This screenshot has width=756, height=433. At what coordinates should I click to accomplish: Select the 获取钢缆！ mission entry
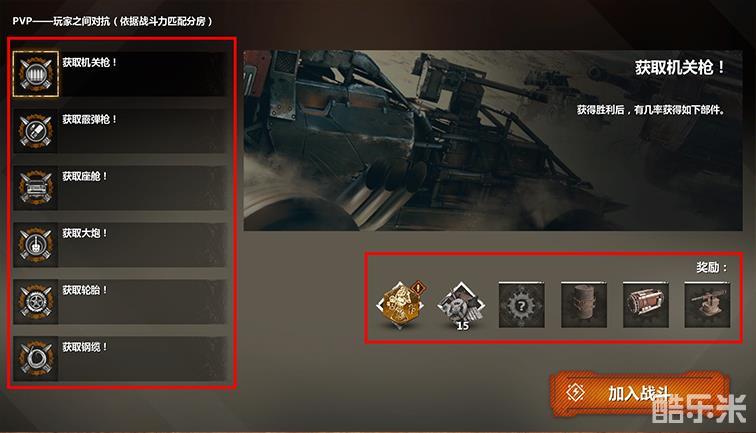(x=120, y=358)
